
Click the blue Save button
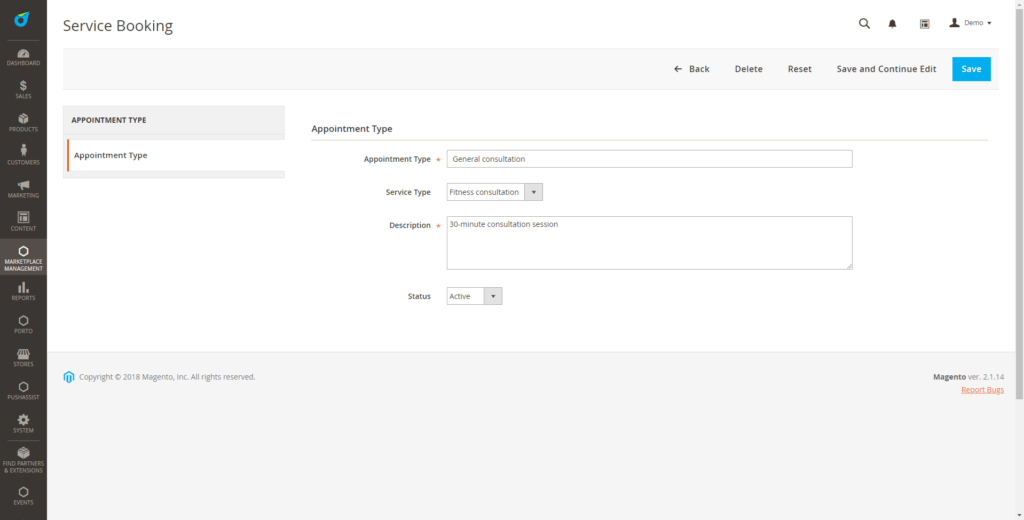click(971, 69)
